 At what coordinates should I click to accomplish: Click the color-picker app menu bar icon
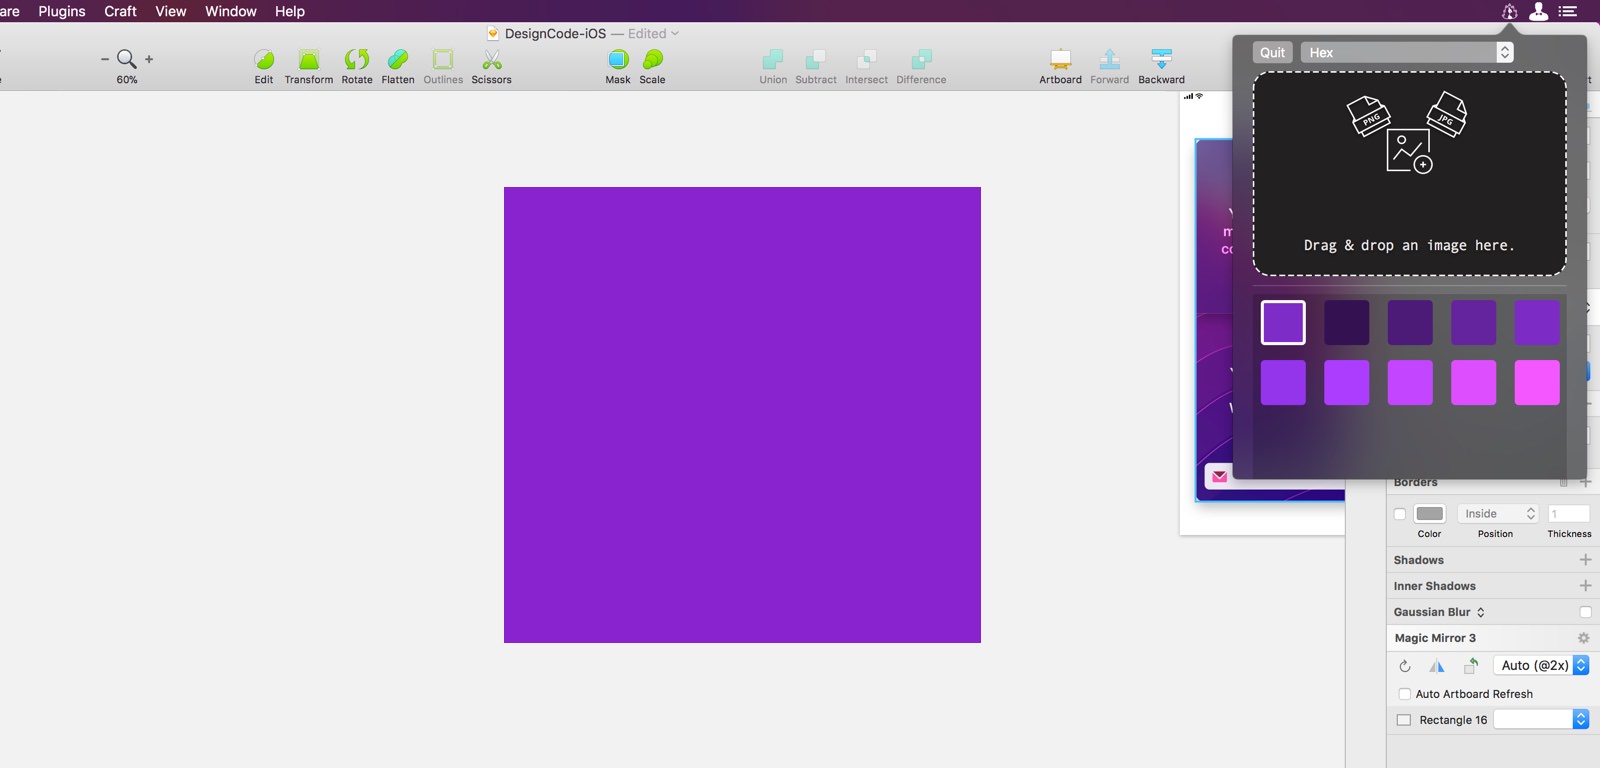pos(1510,11)
